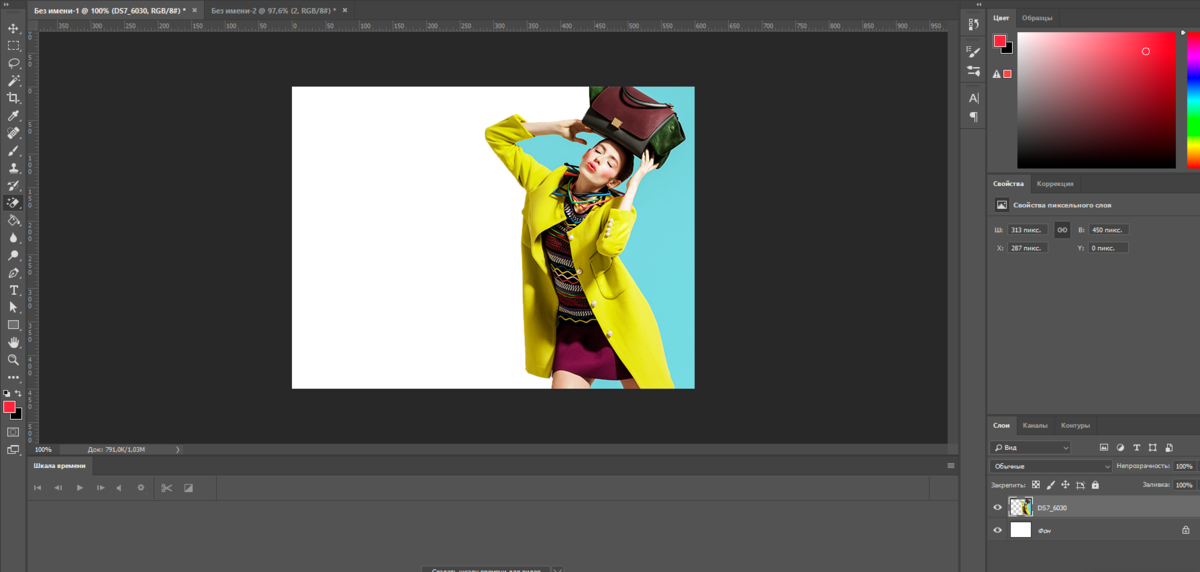Click the X position field 287 пикс.

tap(1027, 248)
